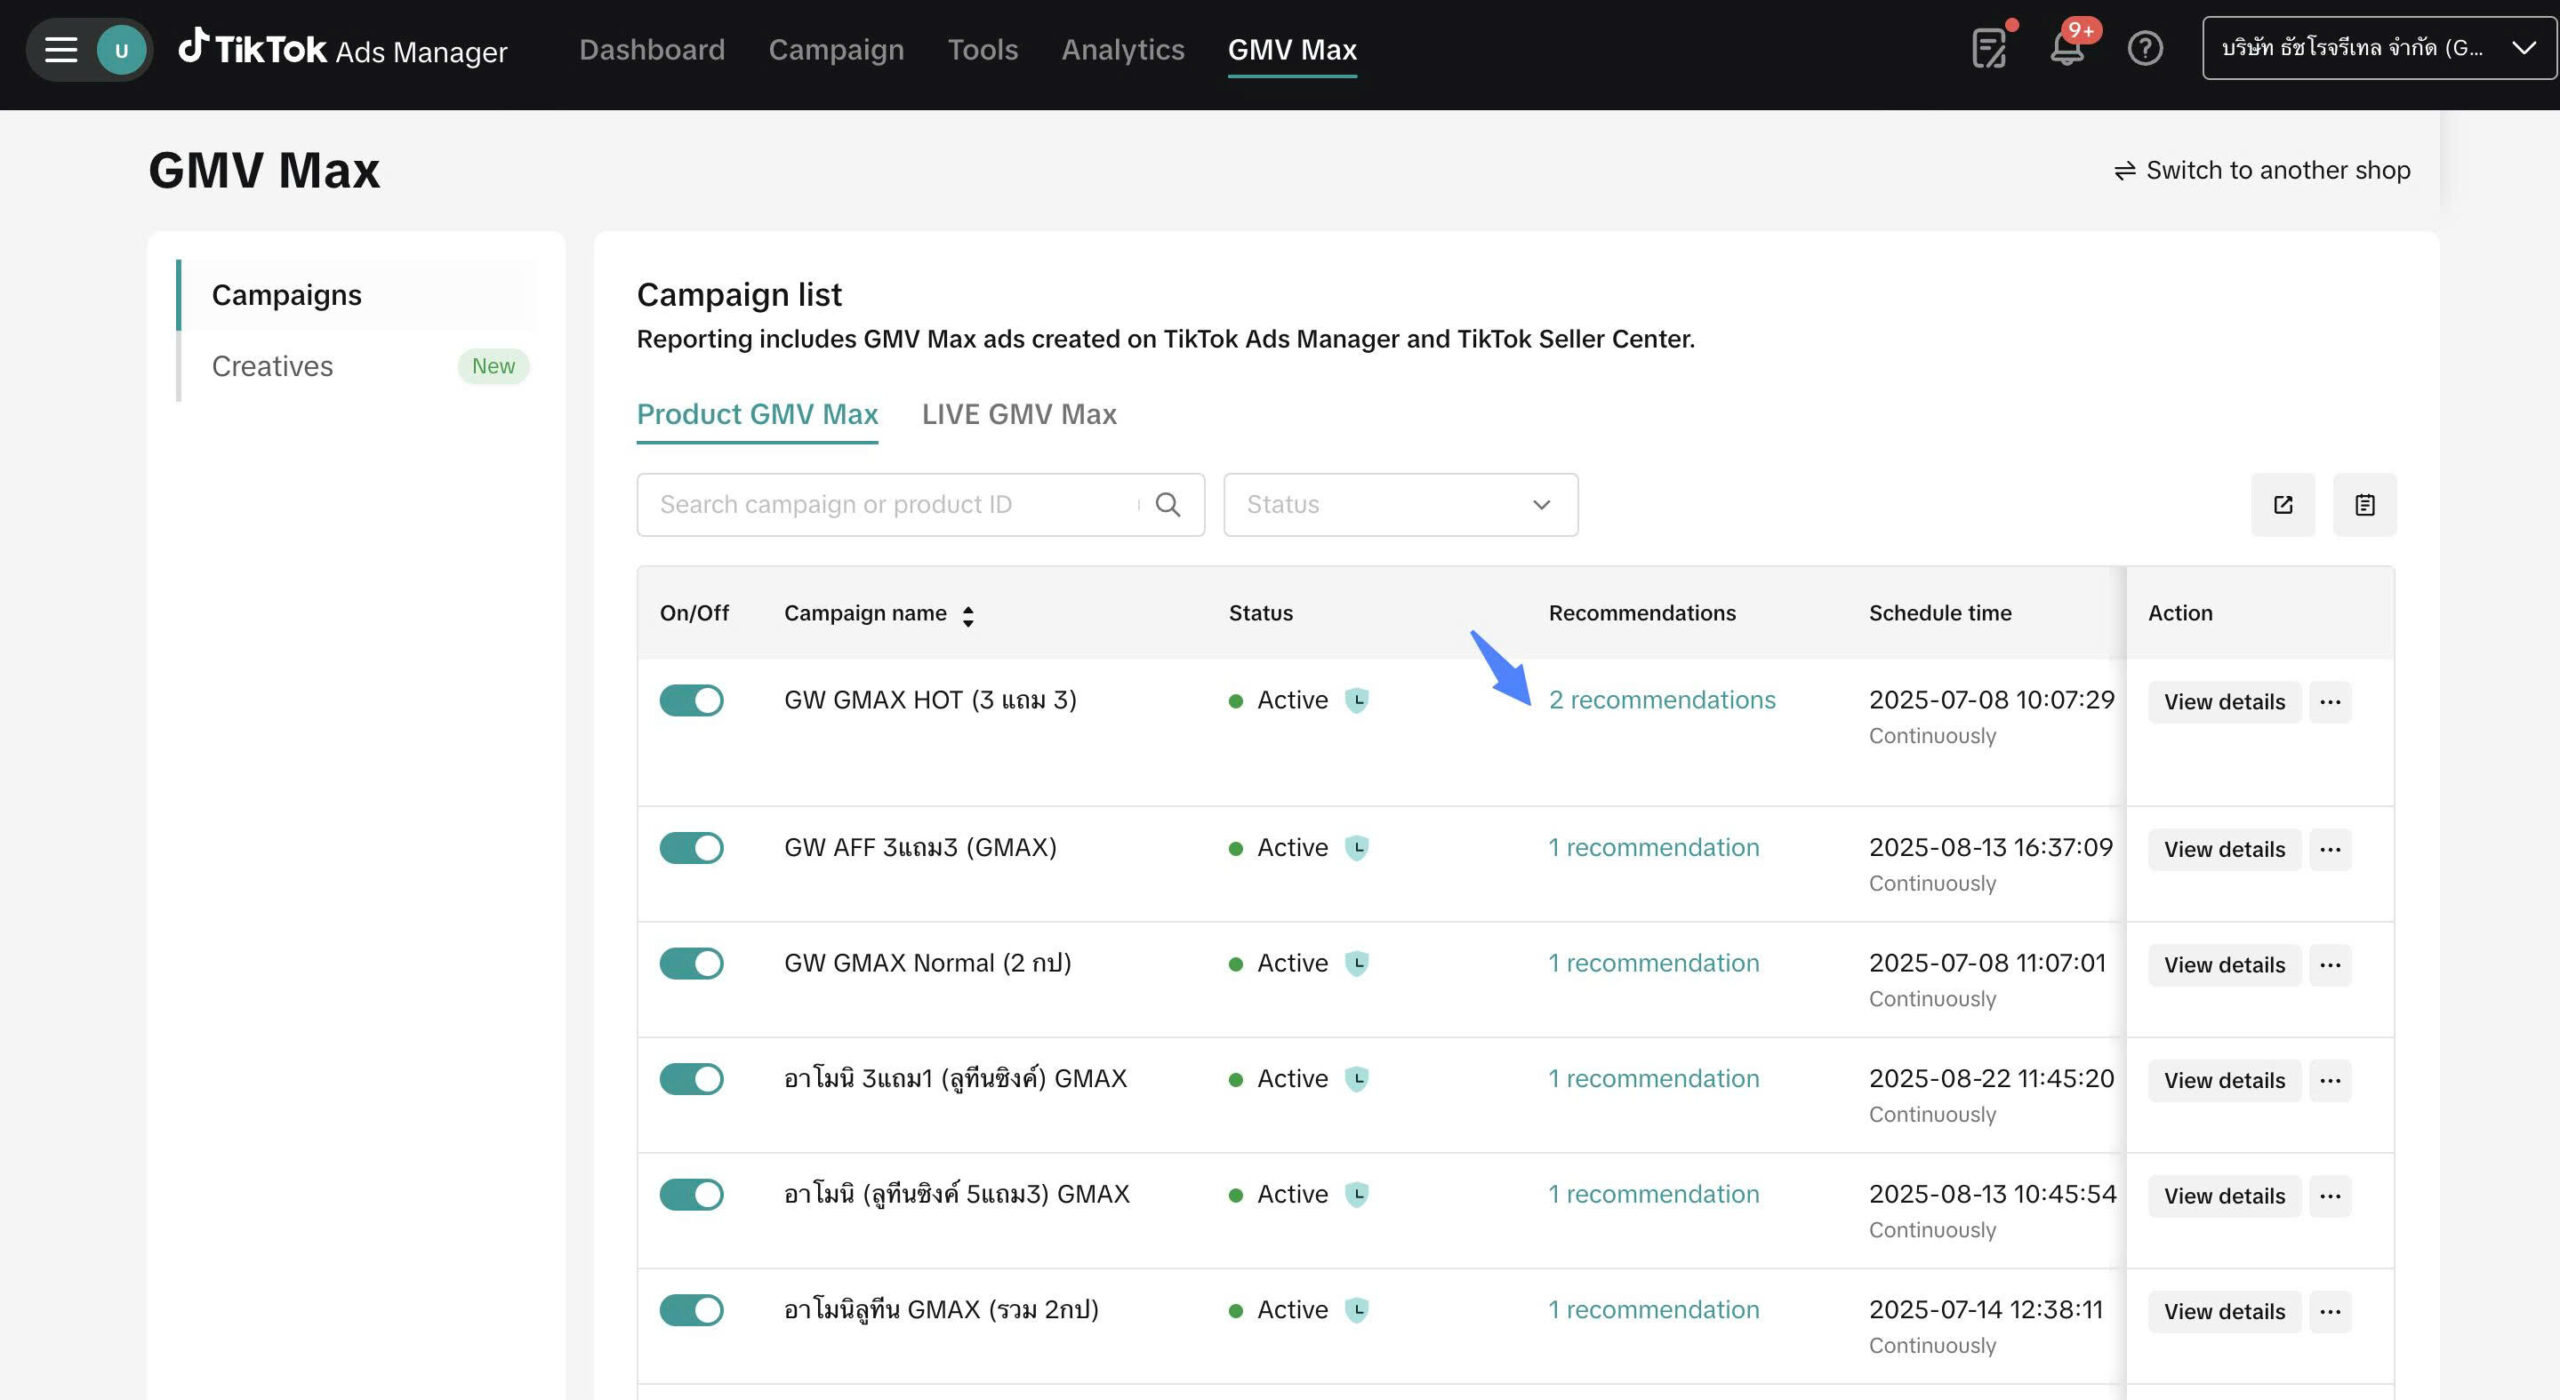Toggle off อาโมนิลูทีน GMAX (รวม 2กป) campaign
Screen dimensions: 2560x1400
691,1310
